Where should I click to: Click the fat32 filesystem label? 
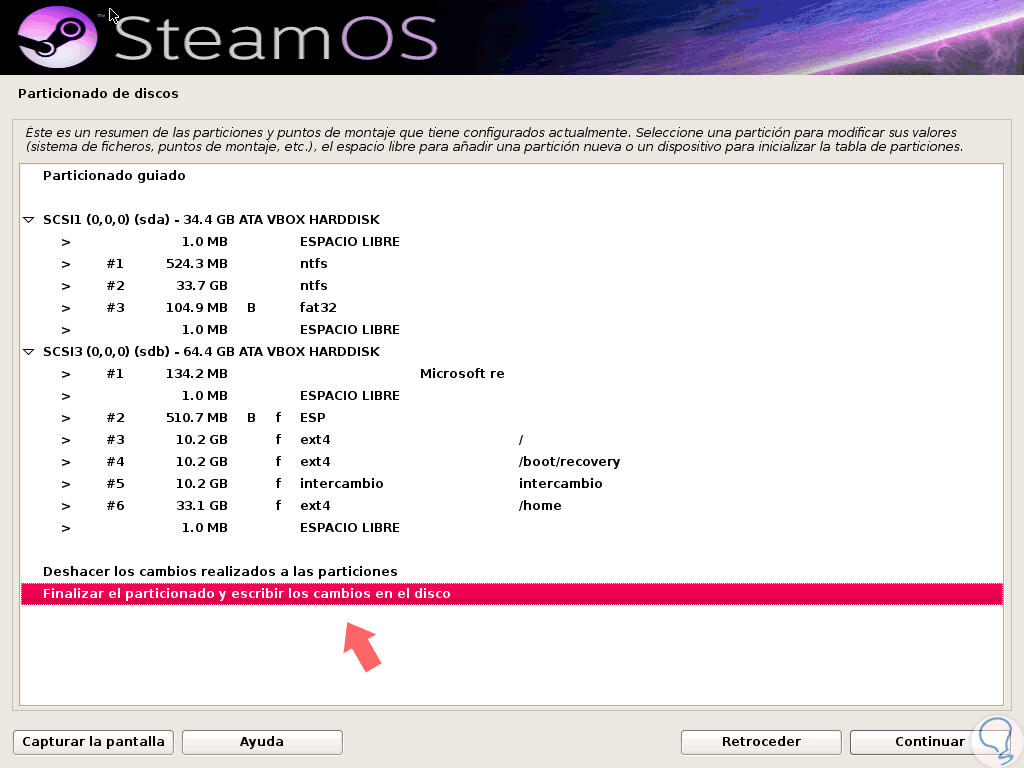[318, 308]
